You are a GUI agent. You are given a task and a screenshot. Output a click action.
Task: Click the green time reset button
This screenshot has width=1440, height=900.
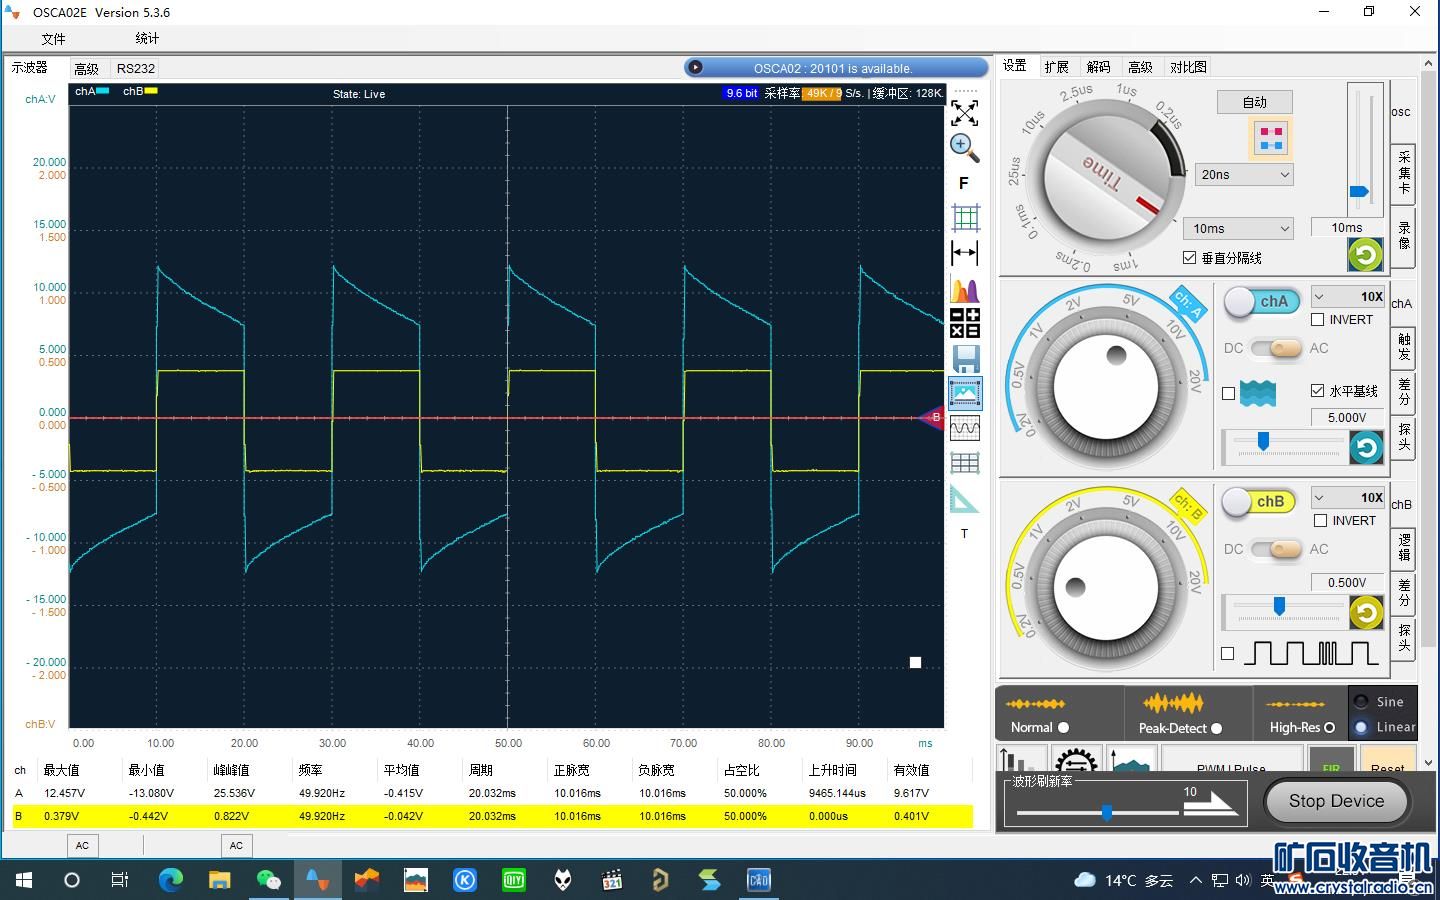(x=1365, y=255)
